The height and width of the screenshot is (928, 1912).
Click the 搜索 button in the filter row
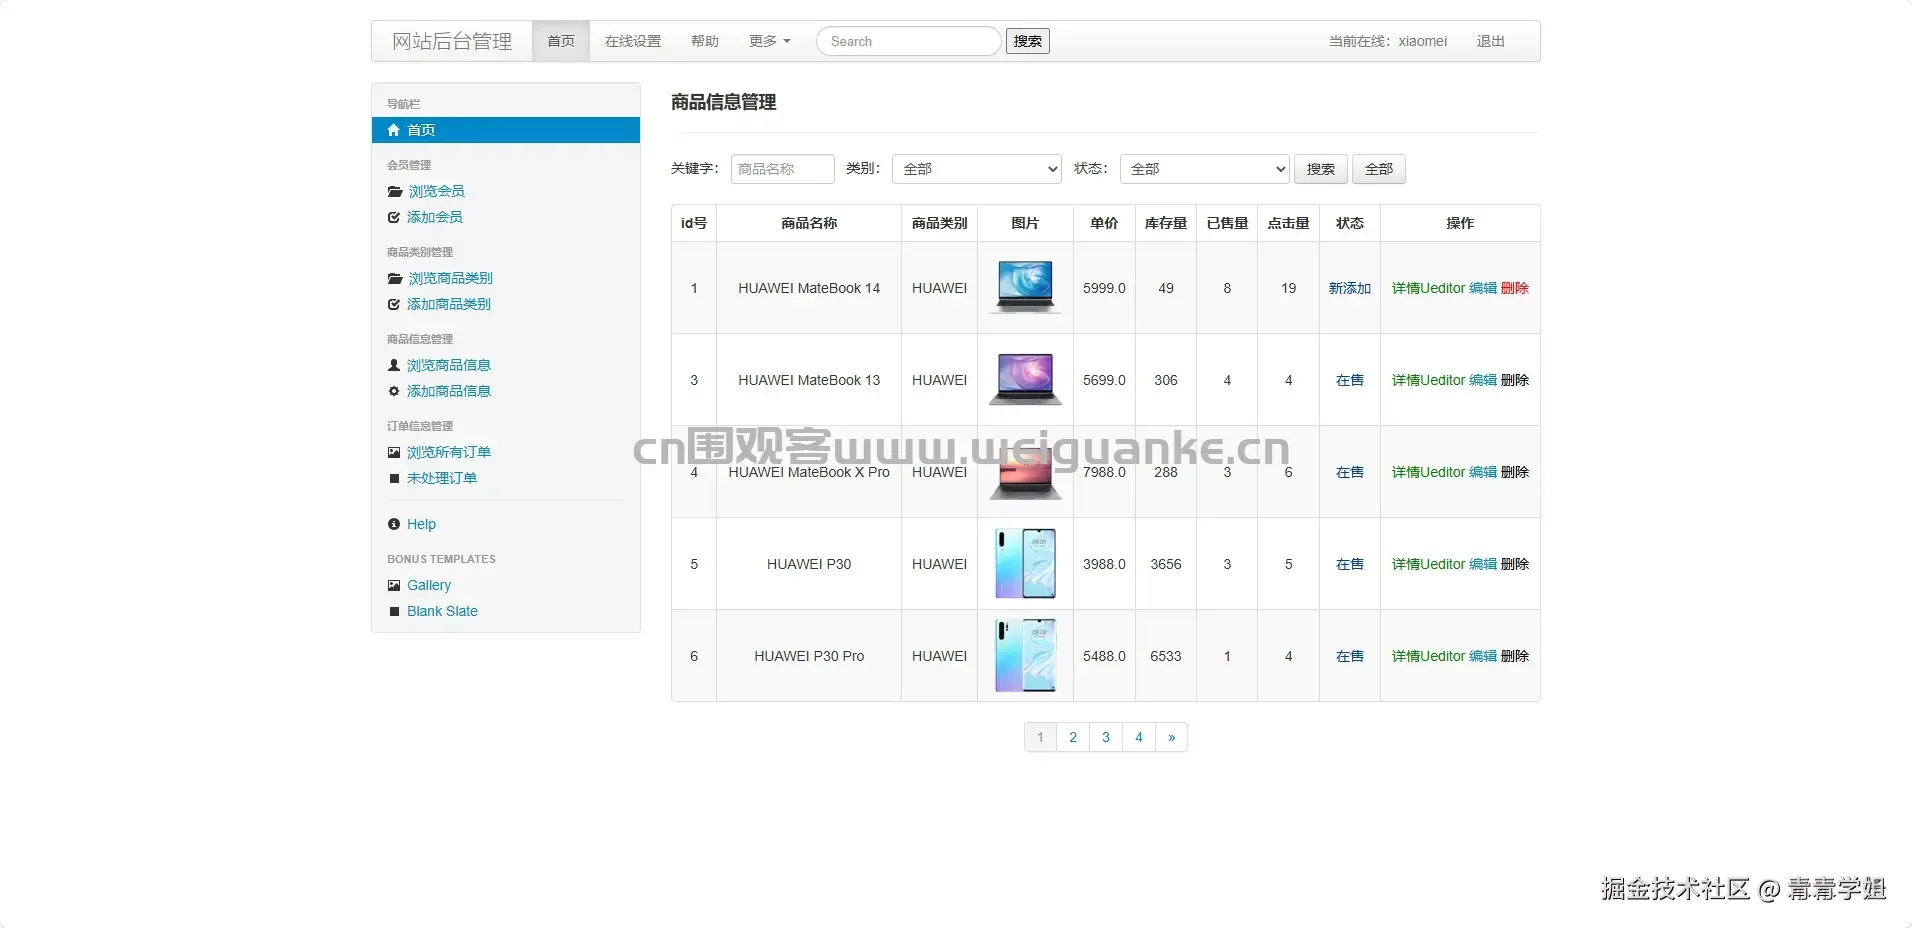1321,169
